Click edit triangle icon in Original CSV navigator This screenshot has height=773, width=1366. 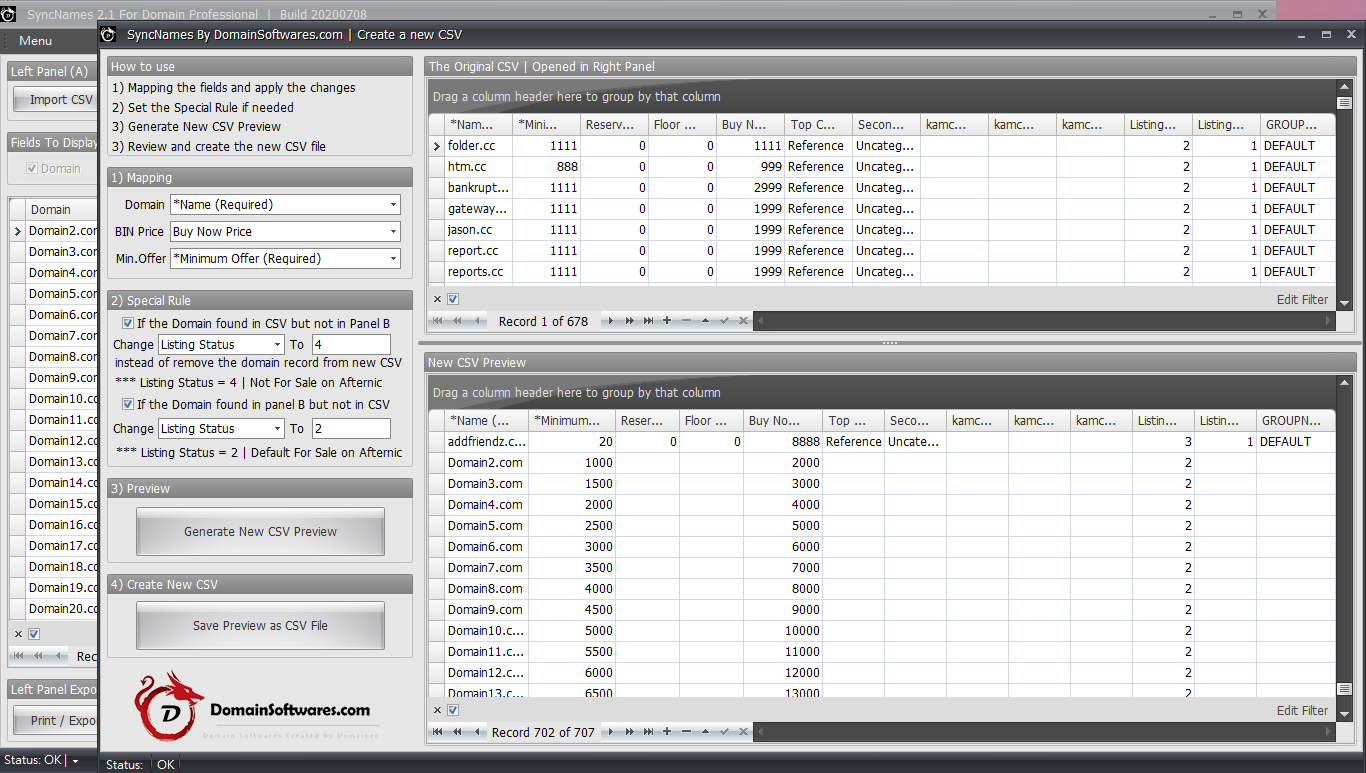(705, 321)
